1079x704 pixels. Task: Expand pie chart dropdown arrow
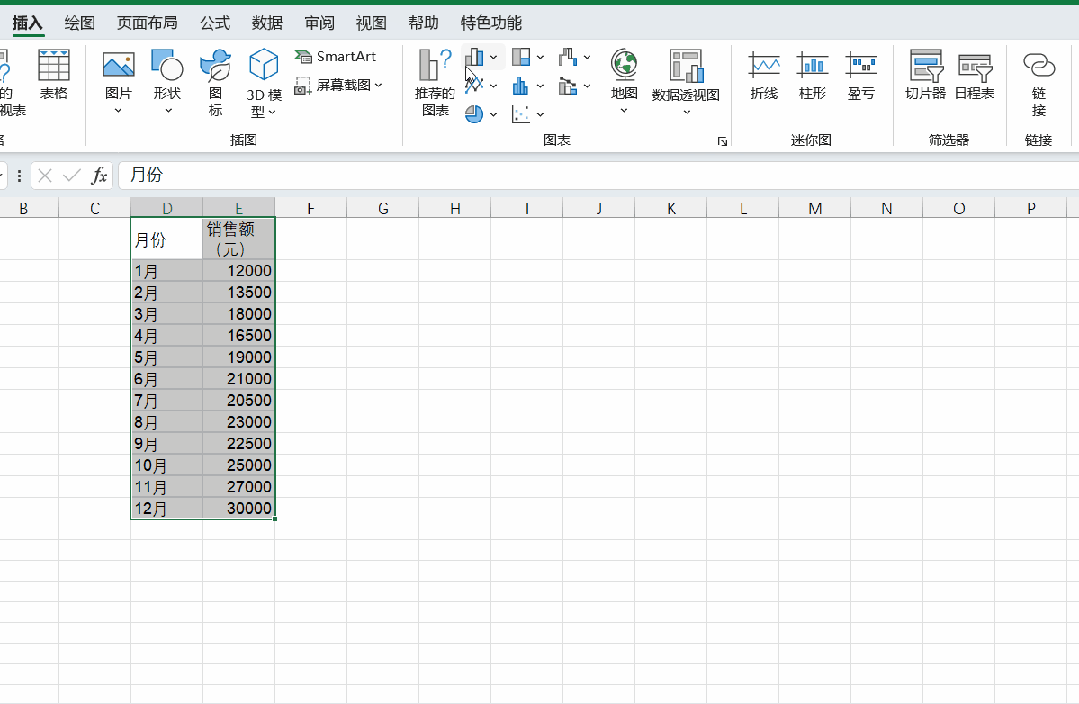493,114
